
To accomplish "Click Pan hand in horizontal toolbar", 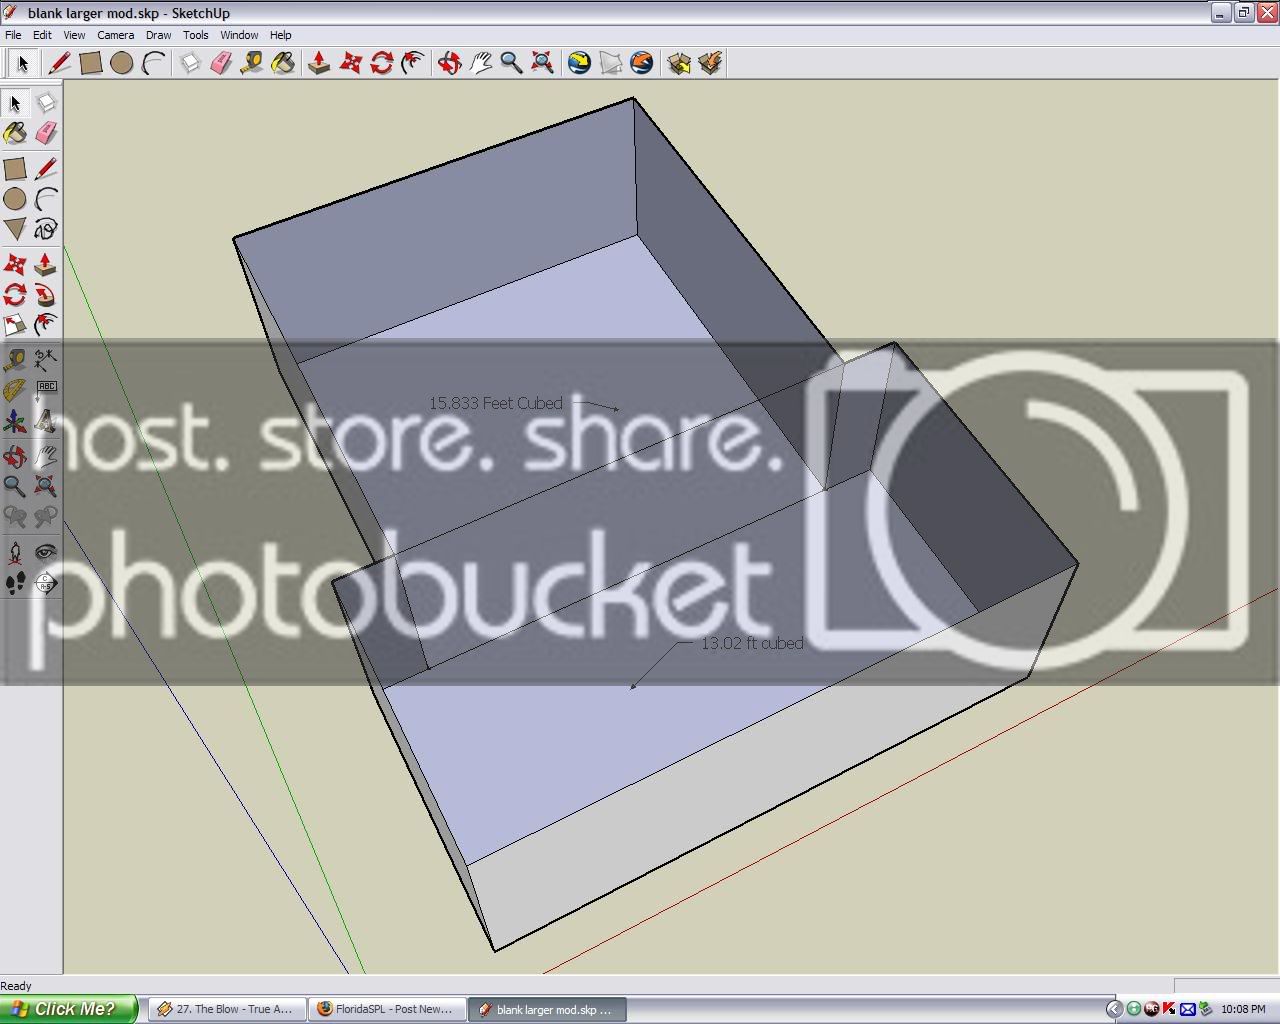I will click(x=480, y=64).
